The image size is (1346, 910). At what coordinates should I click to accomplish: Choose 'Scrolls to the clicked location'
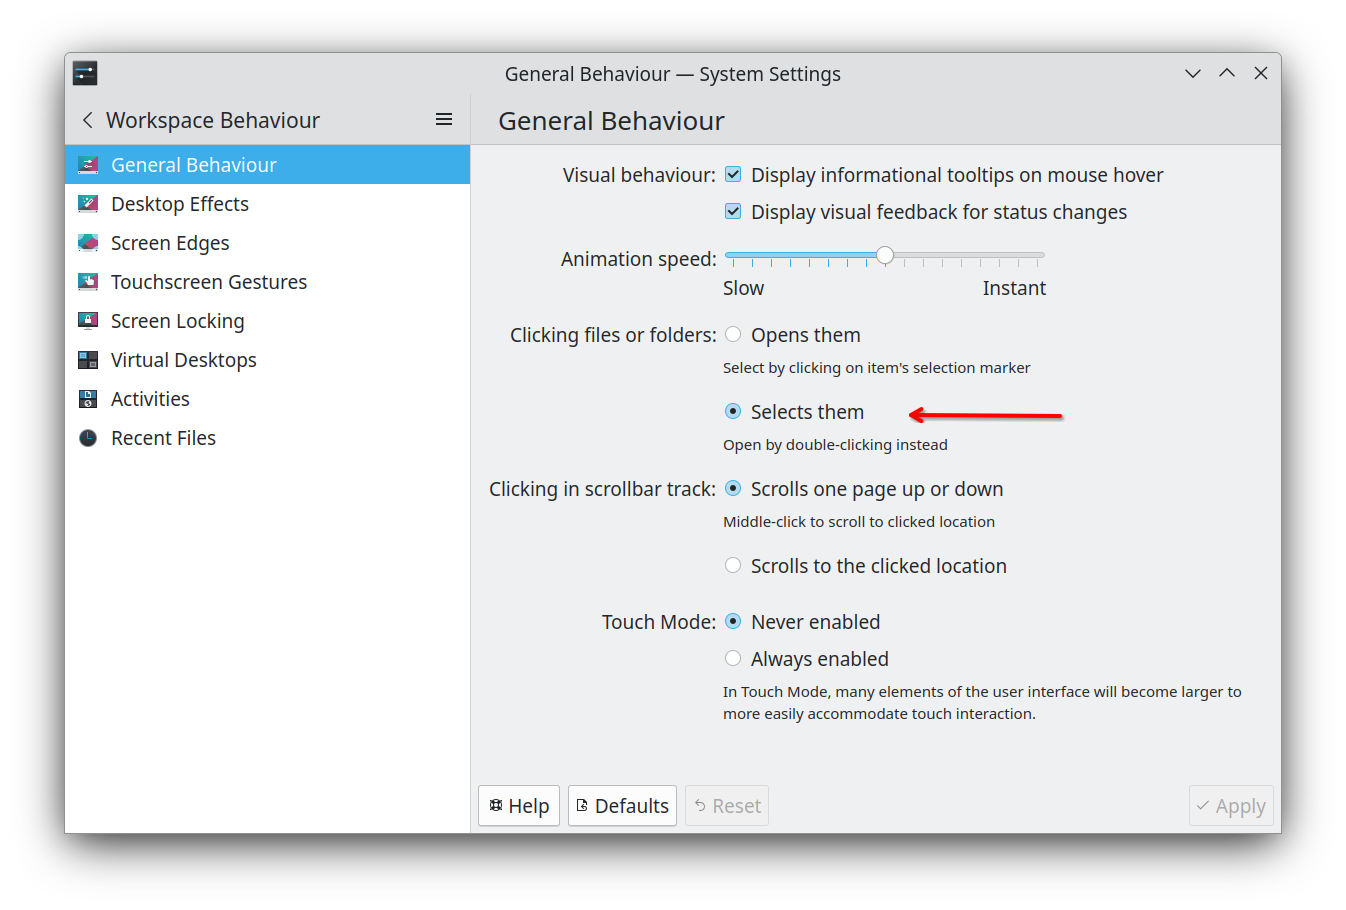(x=733, y=566)
